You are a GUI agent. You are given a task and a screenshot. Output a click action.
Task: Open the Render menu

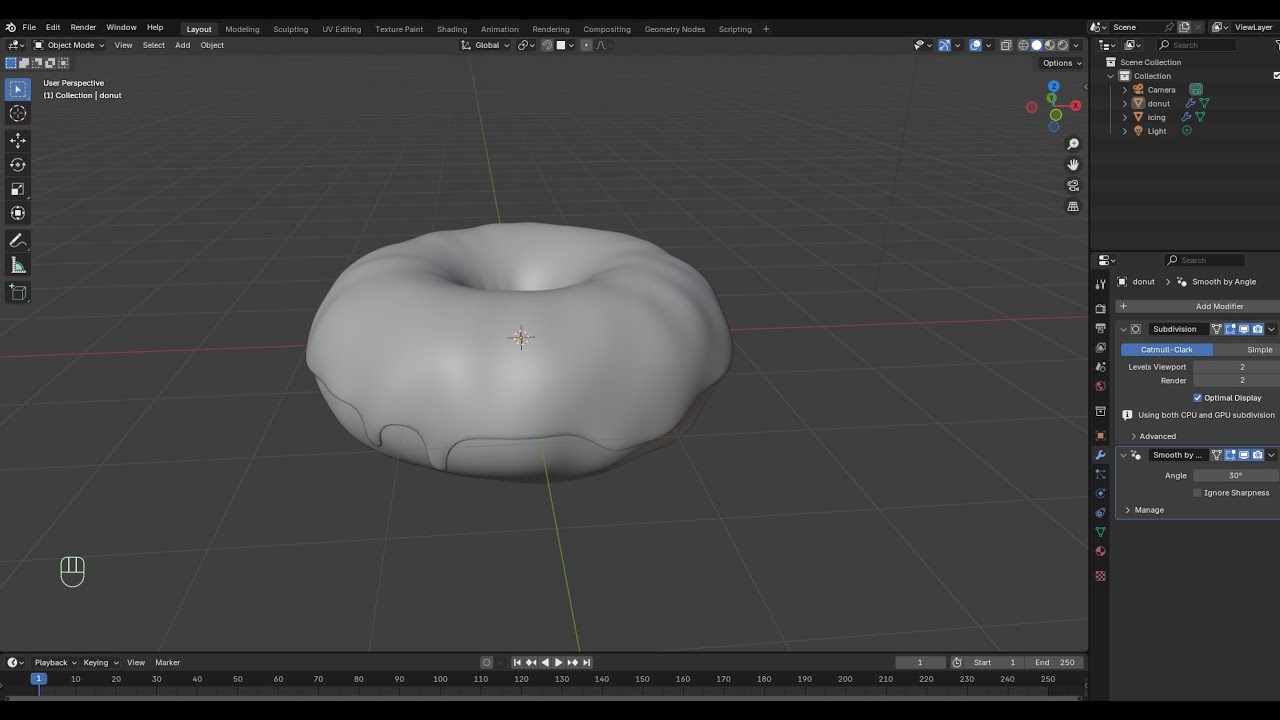pyautogui.click(x=83, y=28)
